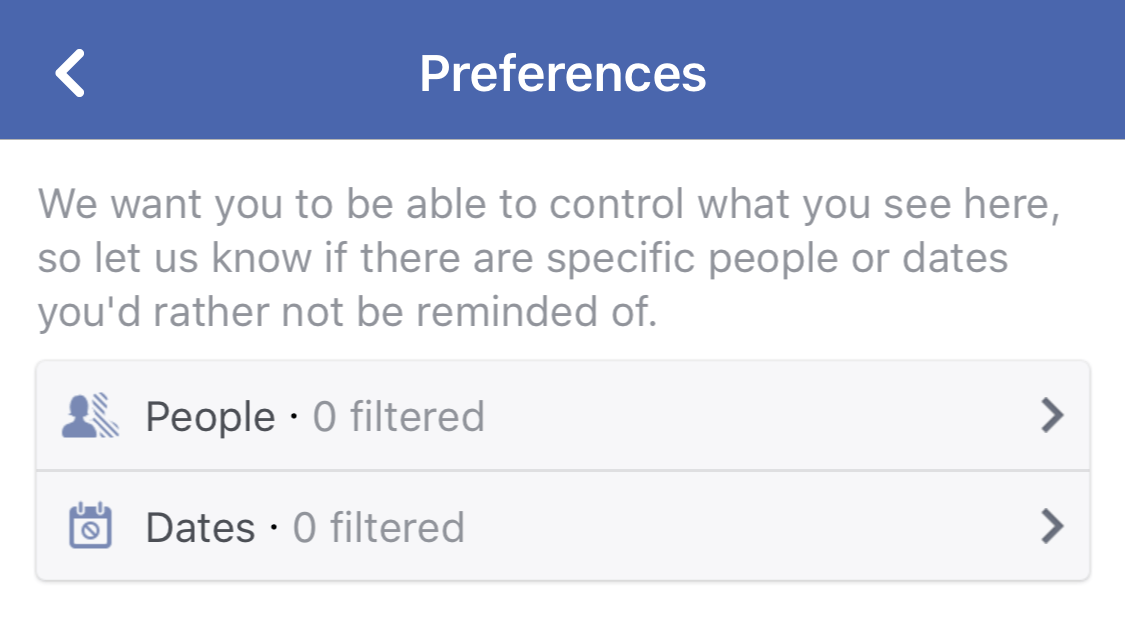Click the Dates label text
The width and height of the screenshot is (1125, 641).
200,527
